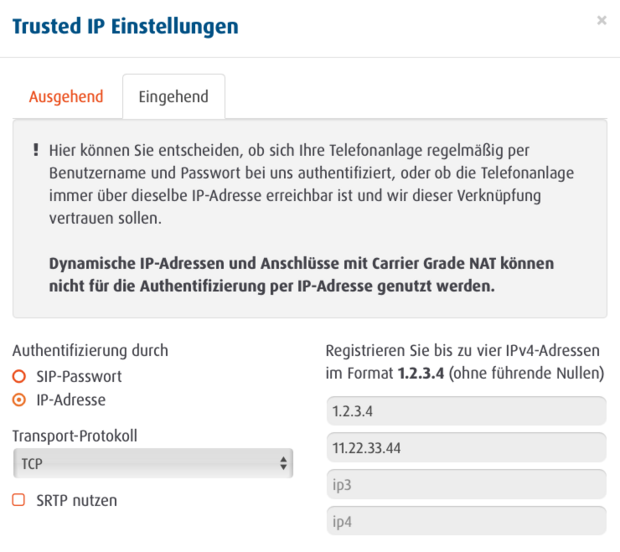Click the empty ip4 address field
This screenshot has width=620, height=552.
(466, 520)
